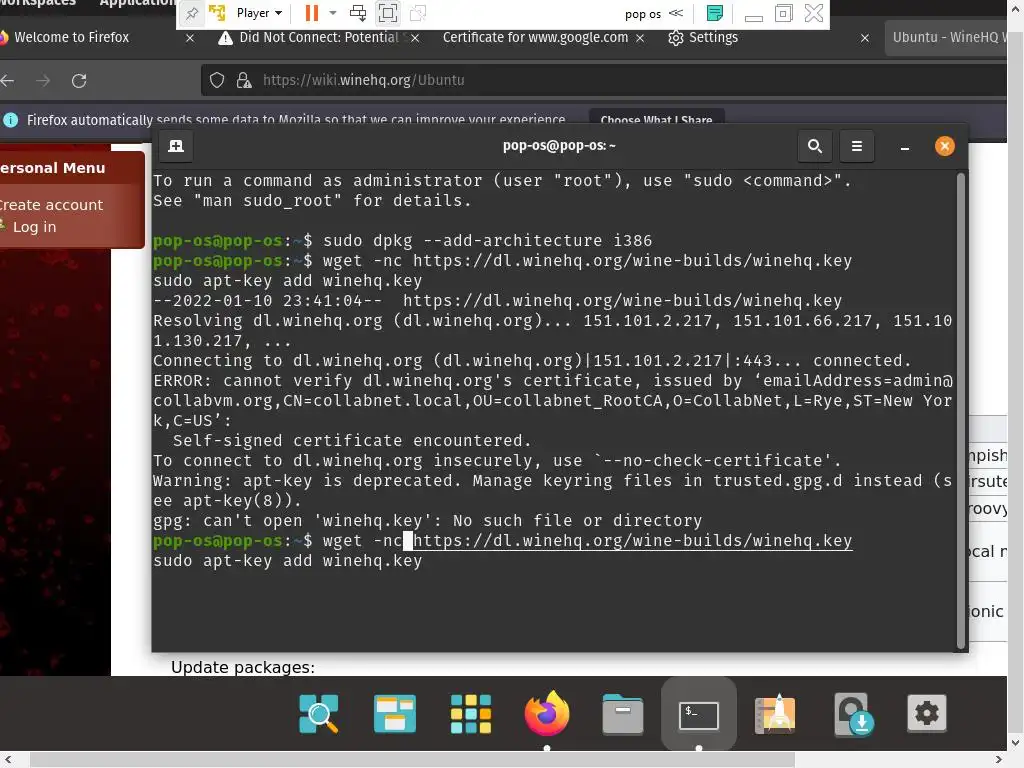Minimize the pop-os terminal window
This screenshot has width=1024, height=768.
point(904,148)
